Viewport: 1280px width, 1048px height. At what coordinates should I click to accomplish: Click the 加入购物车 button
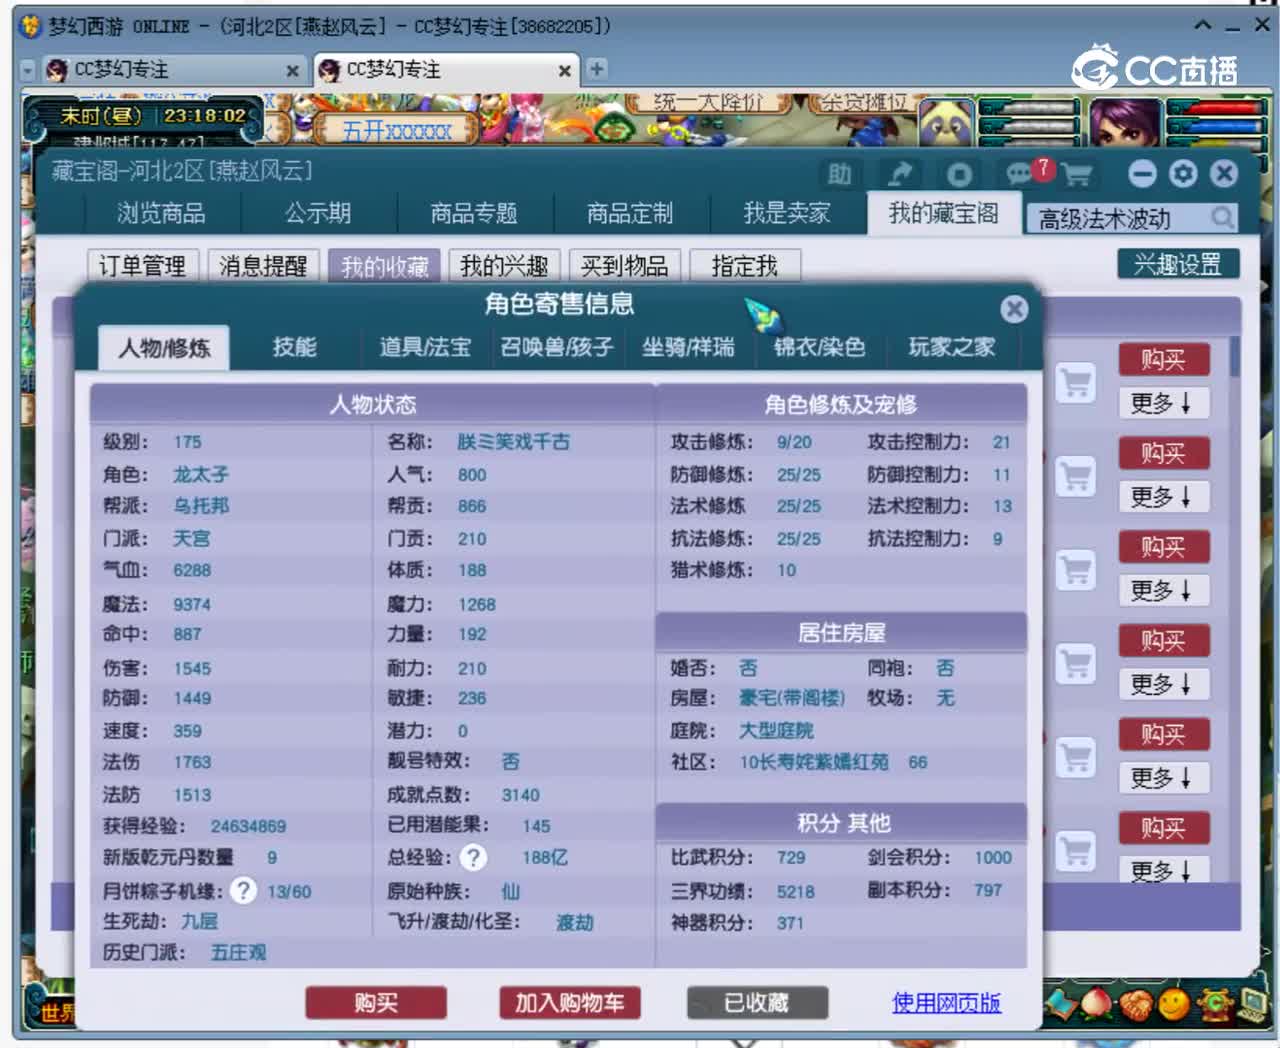tap(570, 1002)
